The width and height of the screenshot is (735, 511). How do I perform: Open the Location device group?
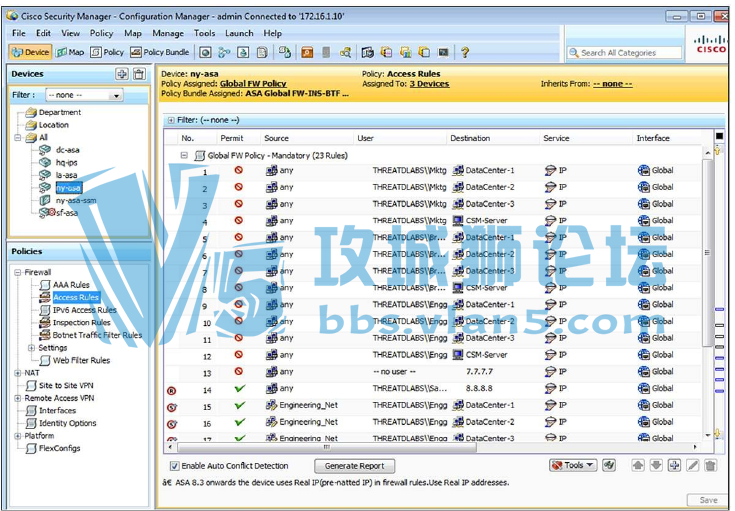[x=53, y=125]
